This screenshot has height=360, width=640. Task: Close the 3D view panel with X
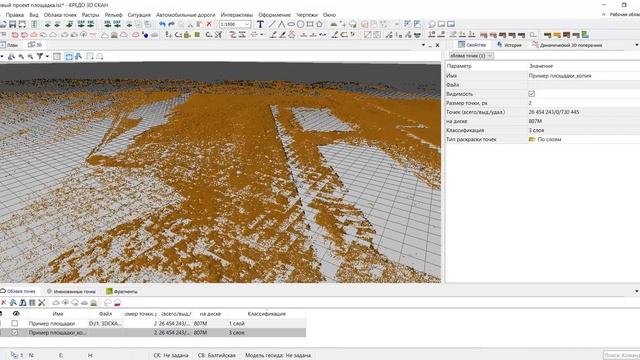[x=438, y=45]
